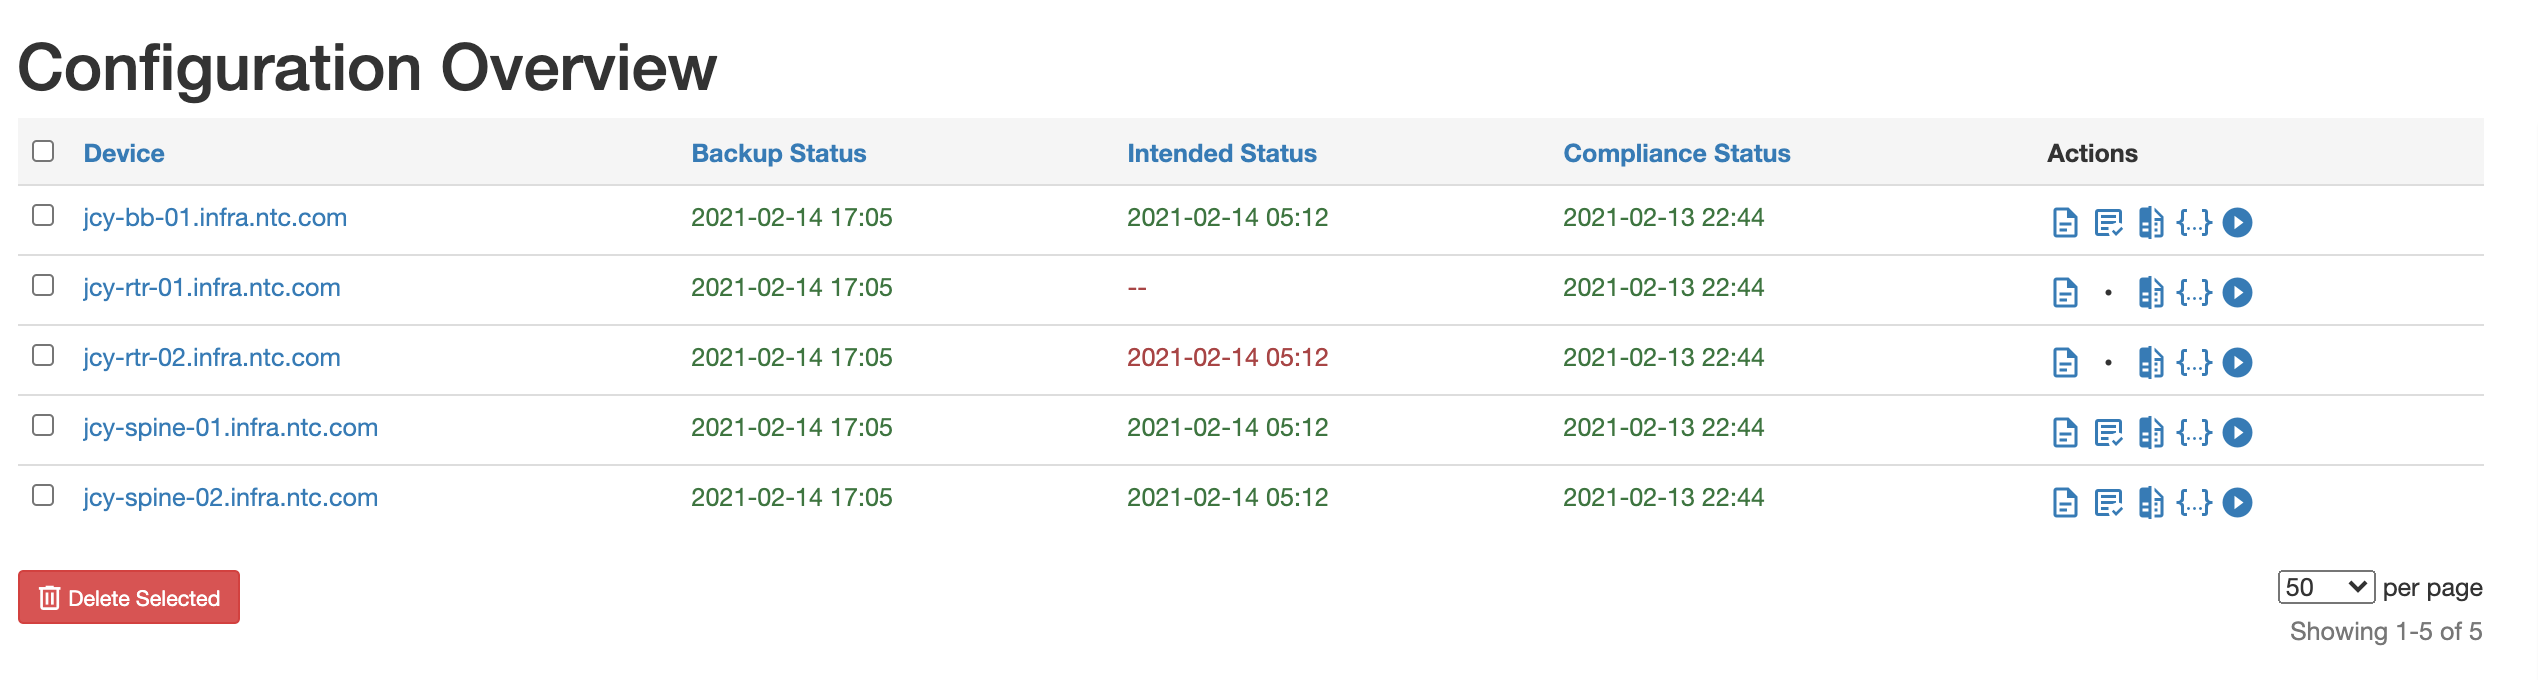Image resolution: width=2538 pixels, height=680 pixels.
Task: Sort by Intended Status column
Action: tap(1222, 153)
